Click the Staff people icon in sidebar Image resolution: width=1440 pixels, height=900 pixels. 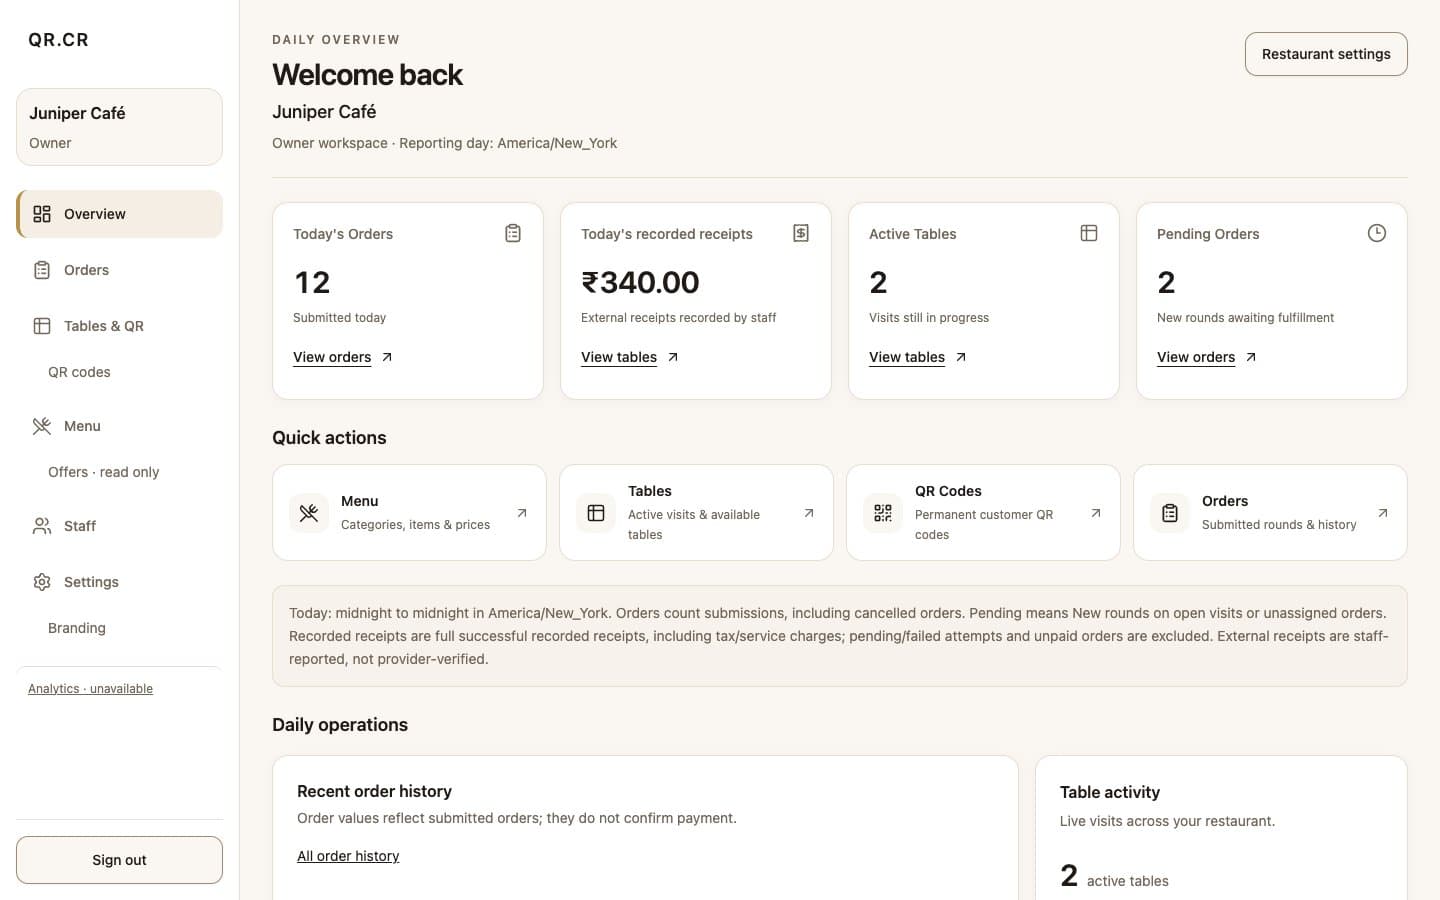click(42, 526)
